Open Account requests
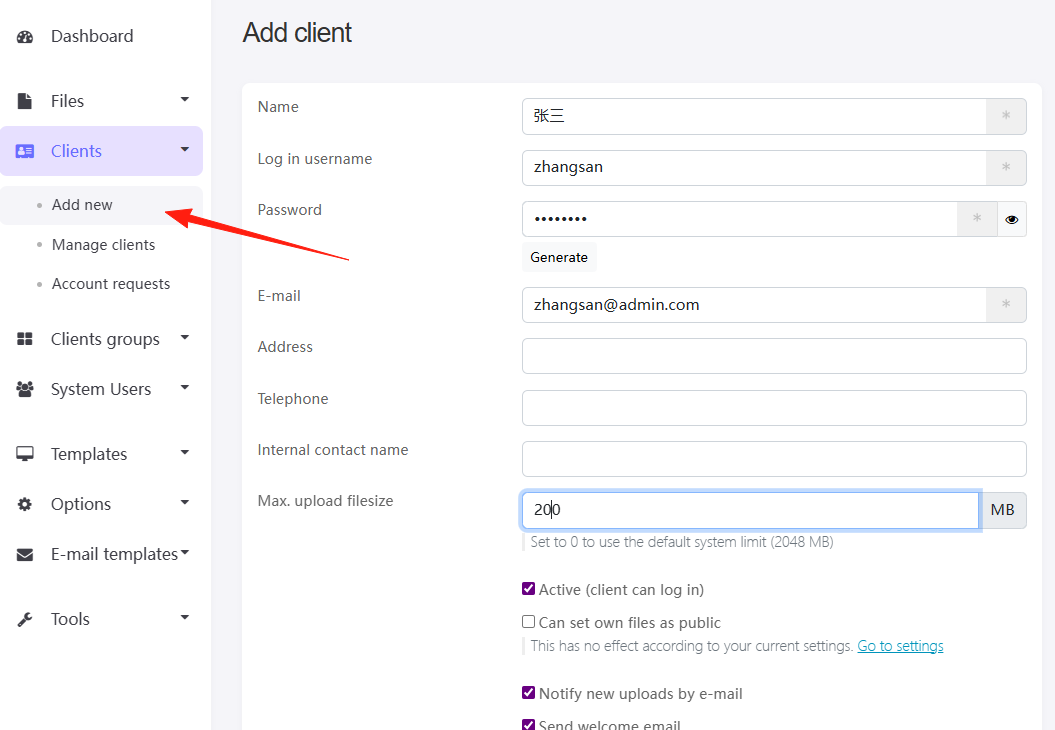The image size is (1055, 730). (x=111, y=284)
